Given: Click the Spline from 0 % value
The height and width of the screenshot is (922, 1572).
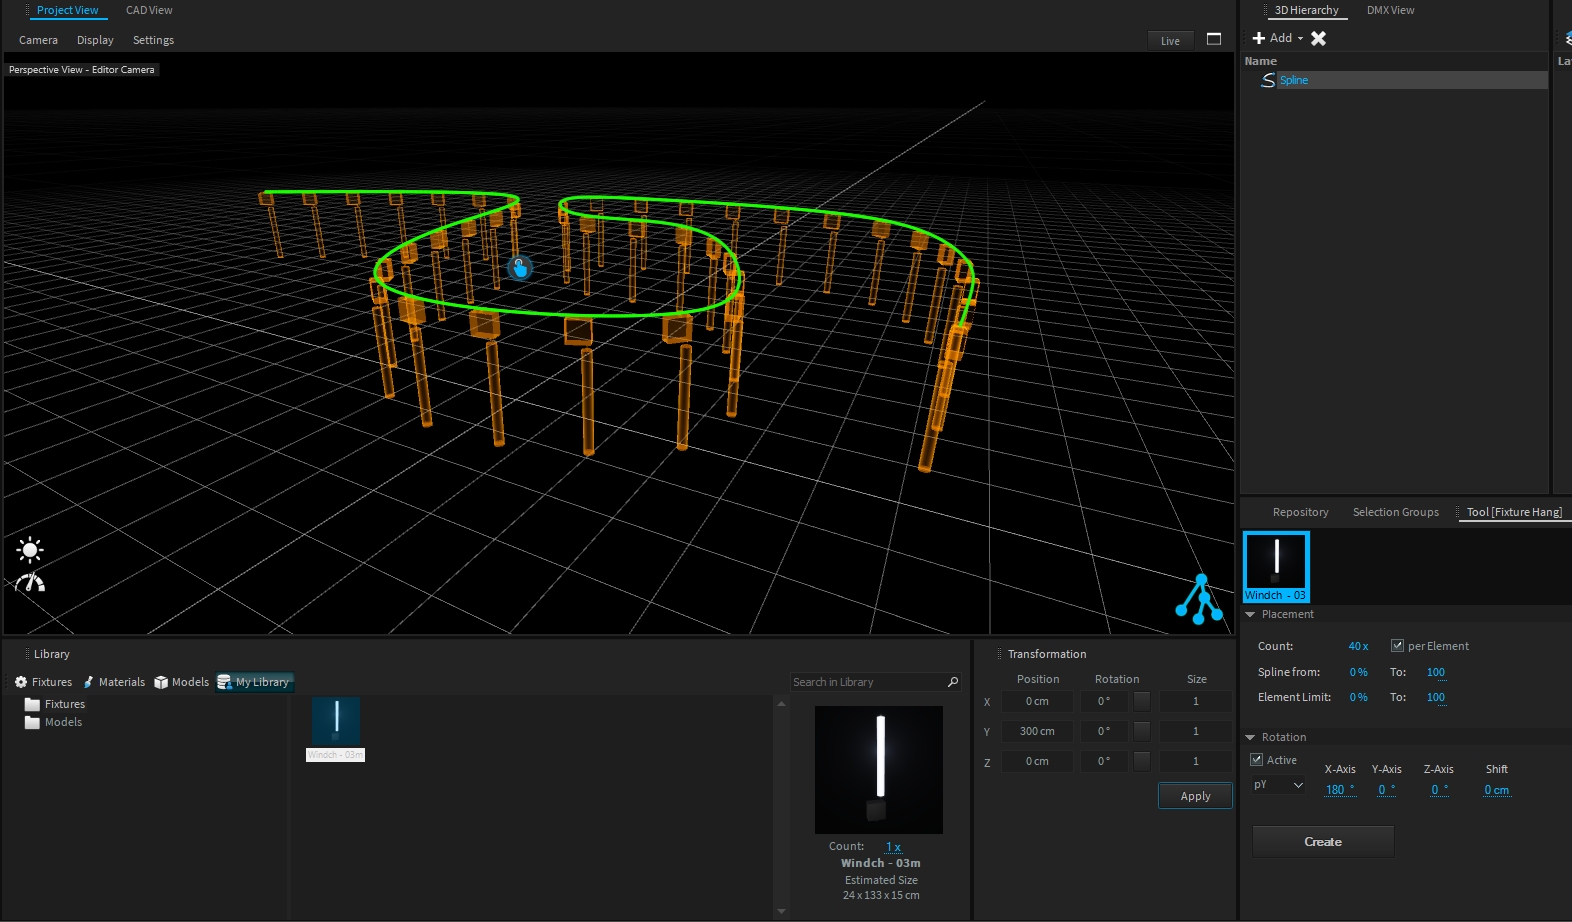Looking at the screenshot, I should (x=1358, y=672).
